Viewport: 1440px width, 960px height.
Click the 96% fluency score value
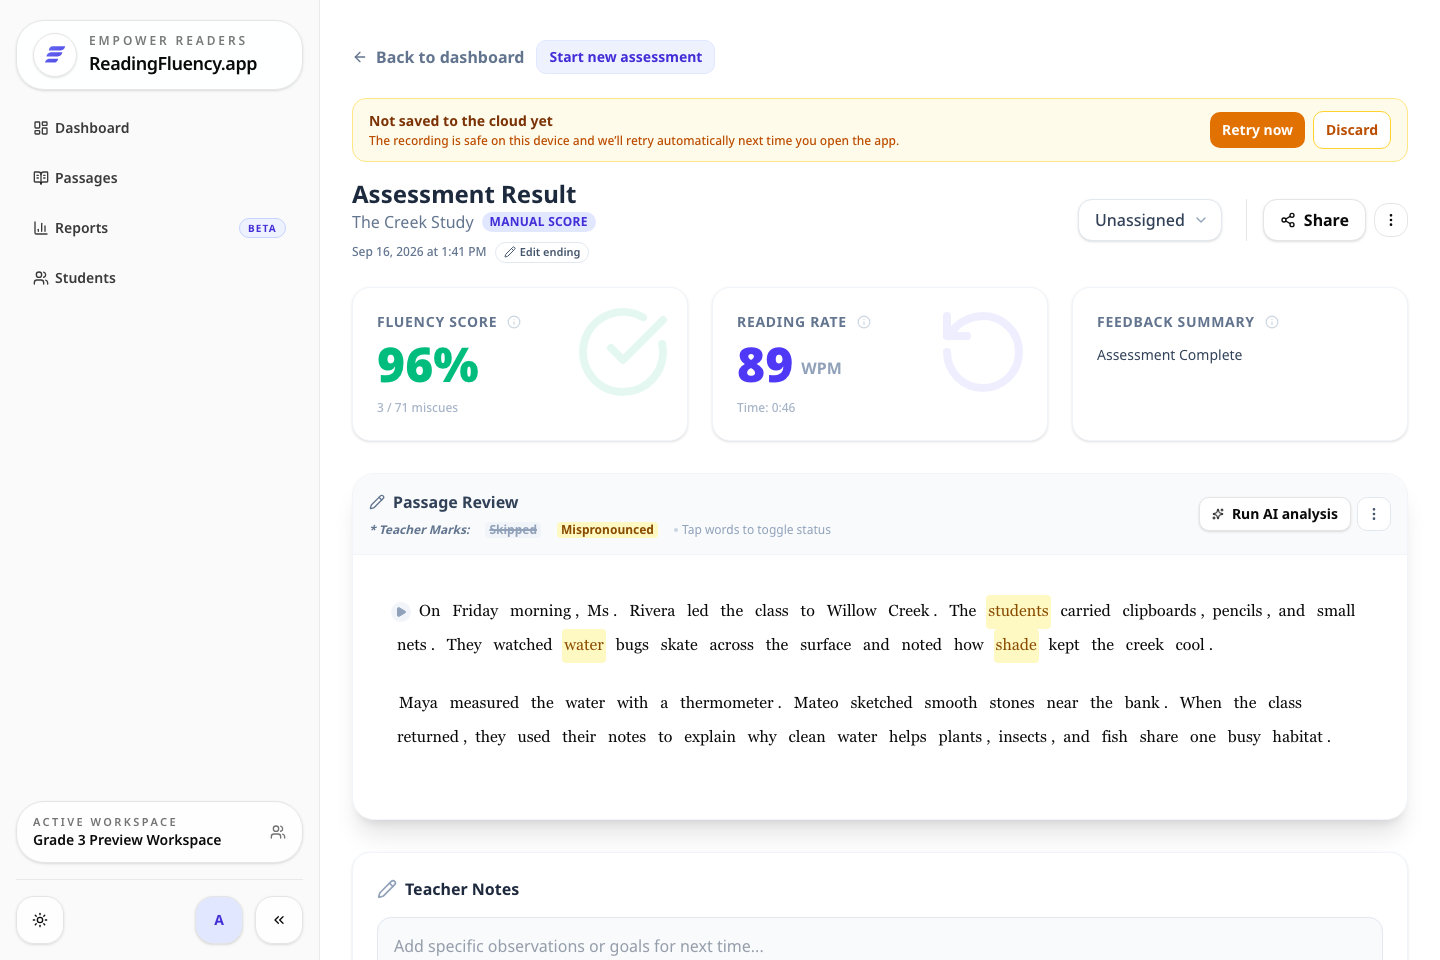[x=428, y=365]
